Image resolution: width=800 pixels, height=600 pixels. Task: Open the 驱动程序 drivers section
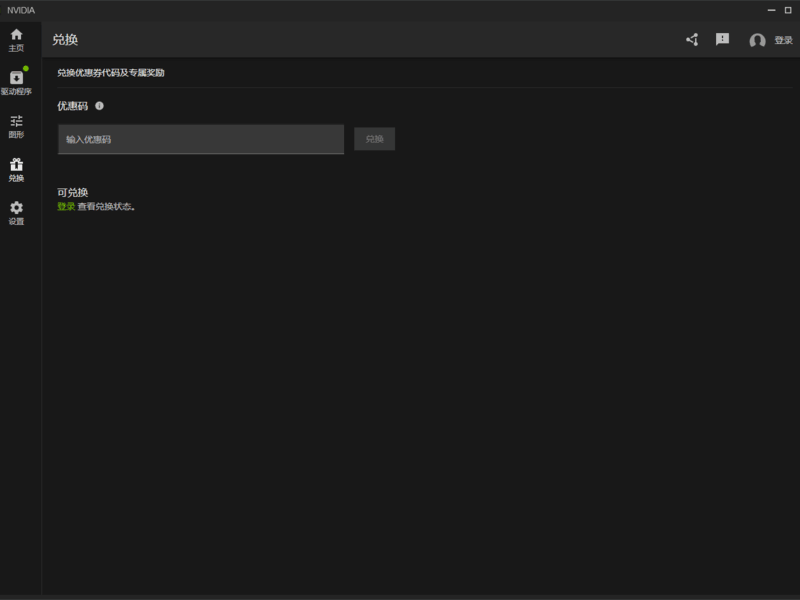[x=16, y=82]
